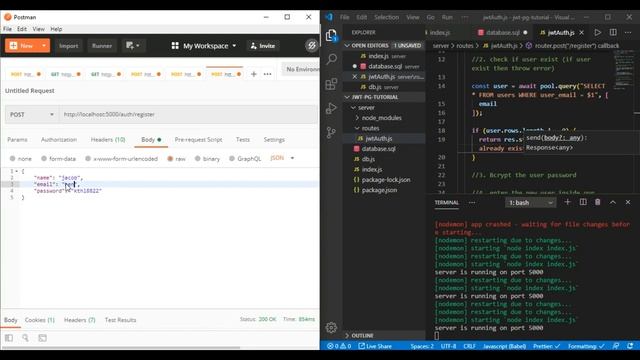Open the terminal bash selector dropdown
640x360 pixels.
530,202
